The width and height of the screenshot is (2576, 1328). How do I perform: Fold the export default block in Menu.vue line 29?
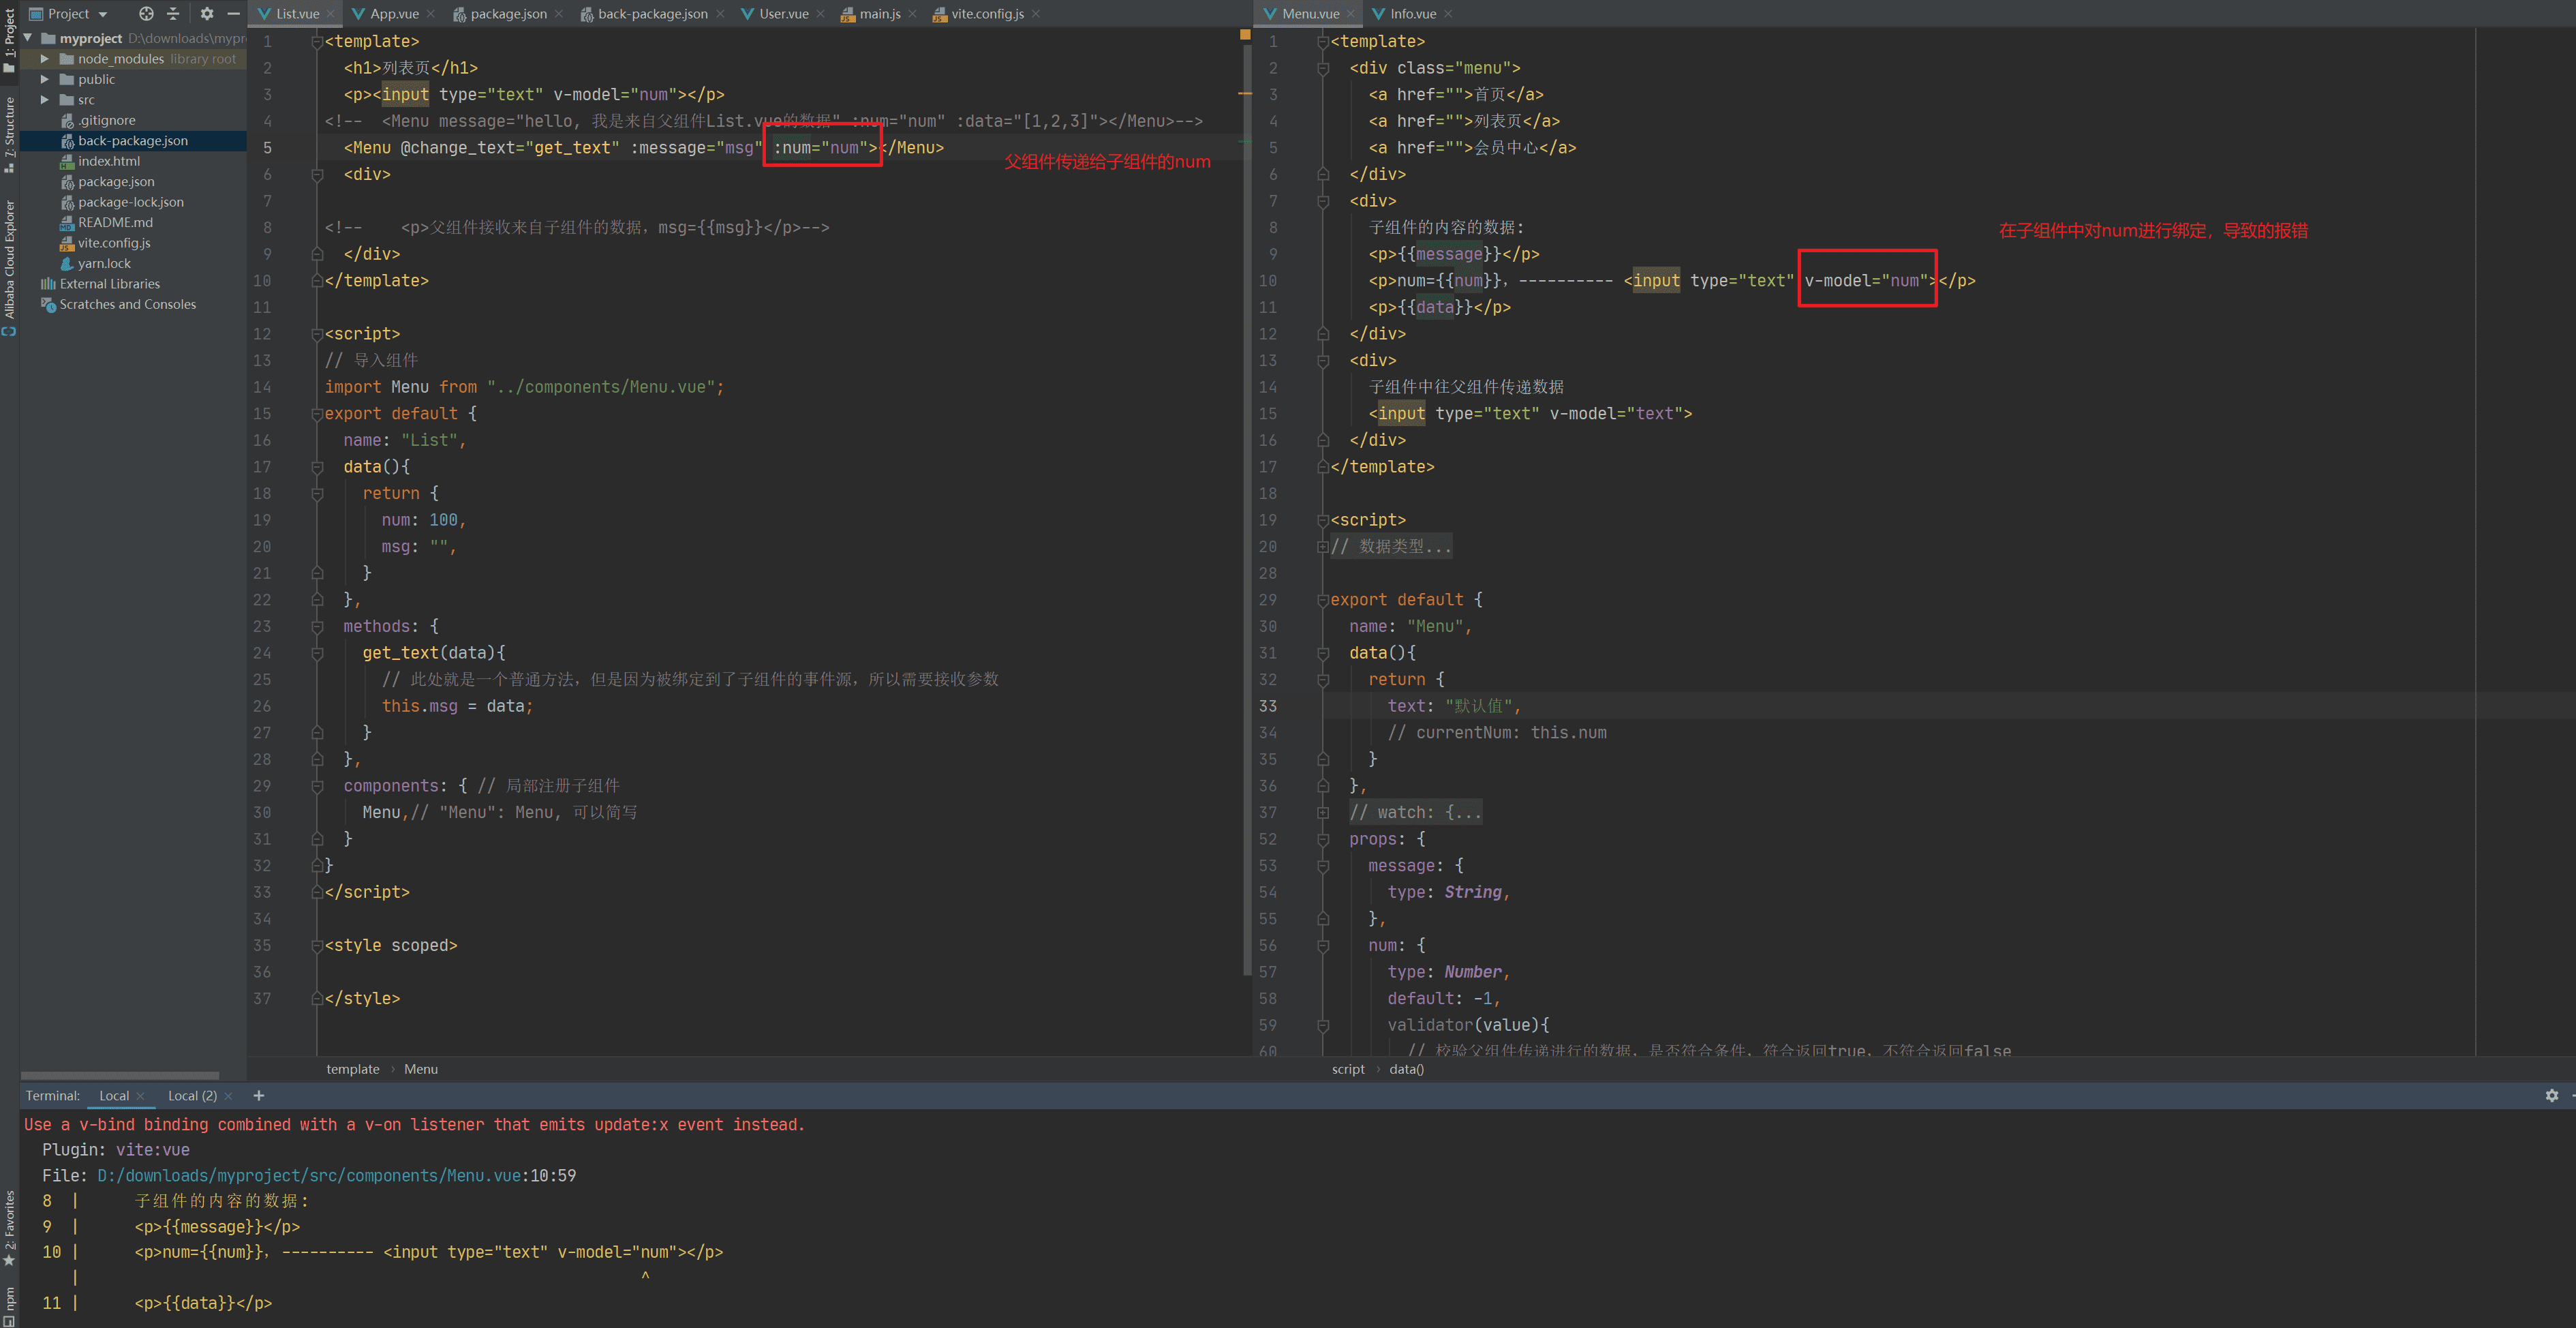pos(1322,600)
